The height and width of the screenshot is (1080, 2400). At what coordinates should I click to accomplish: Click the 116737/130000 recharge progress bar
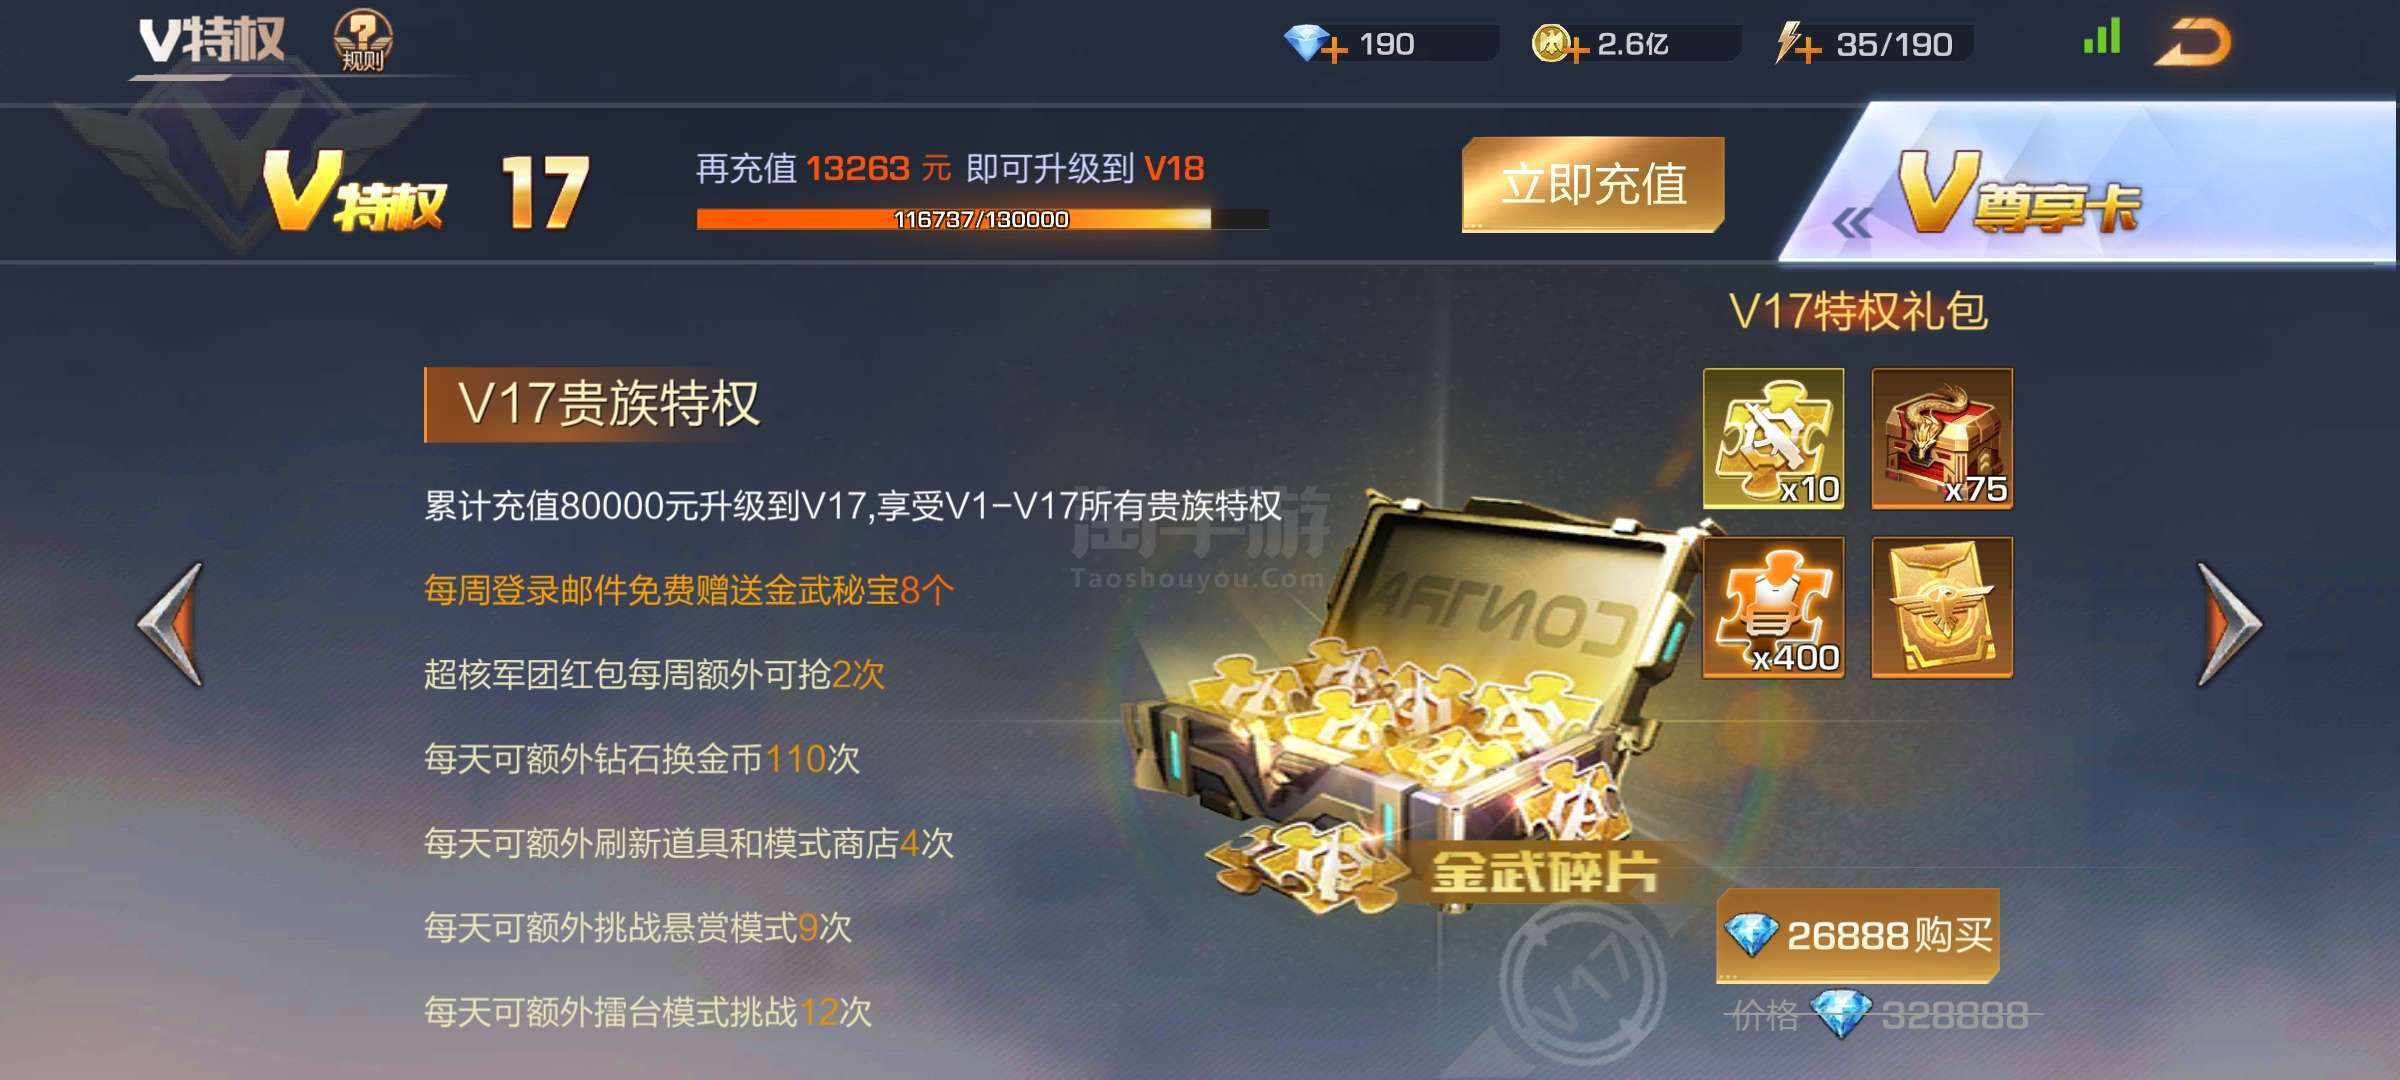coord(982,219)
